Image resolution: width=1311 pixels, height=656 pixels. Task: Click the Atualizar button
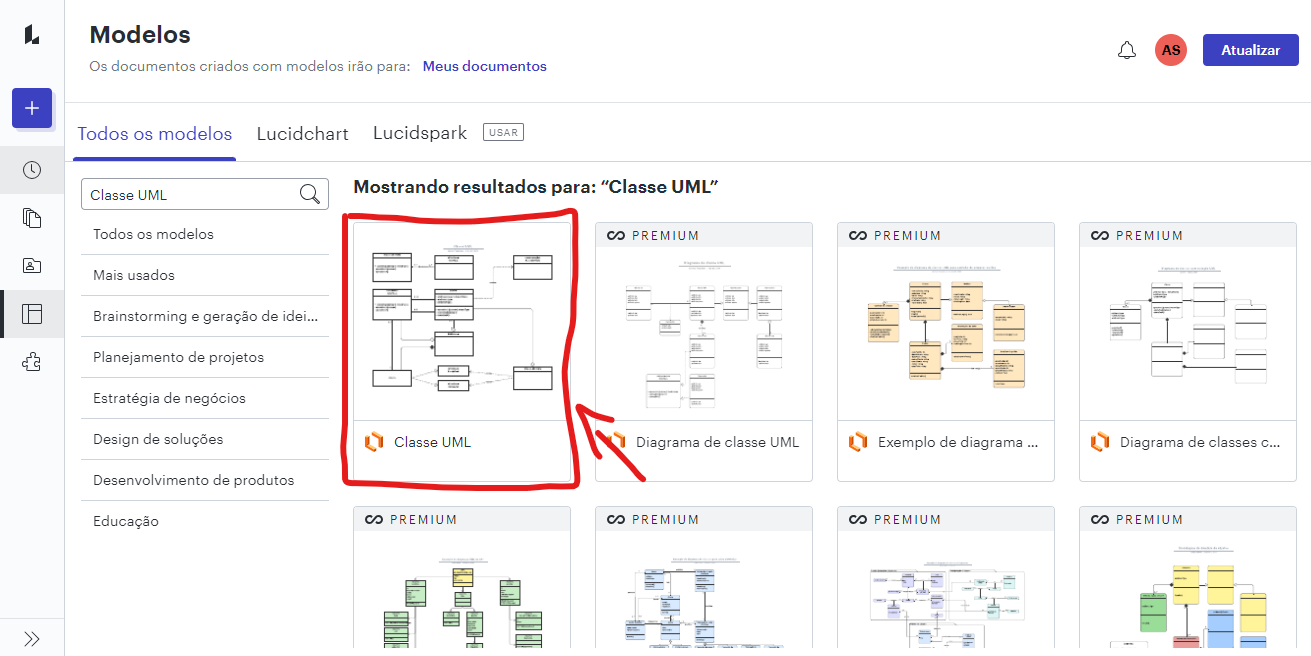[x=1250, y=49]
